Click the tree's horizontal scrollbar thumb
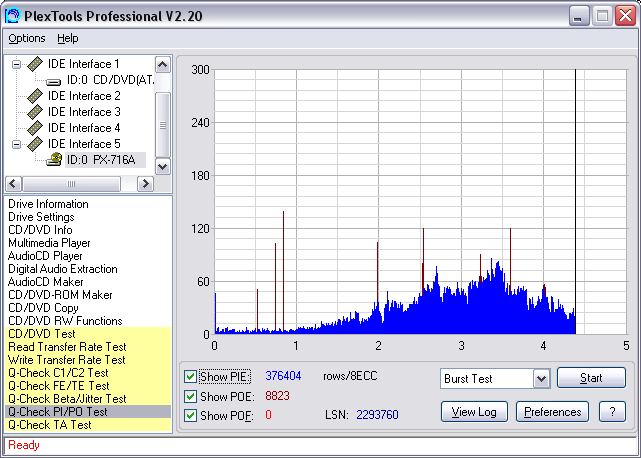The height and width of the screenshot is (458, 641). [x=72, y=184]
